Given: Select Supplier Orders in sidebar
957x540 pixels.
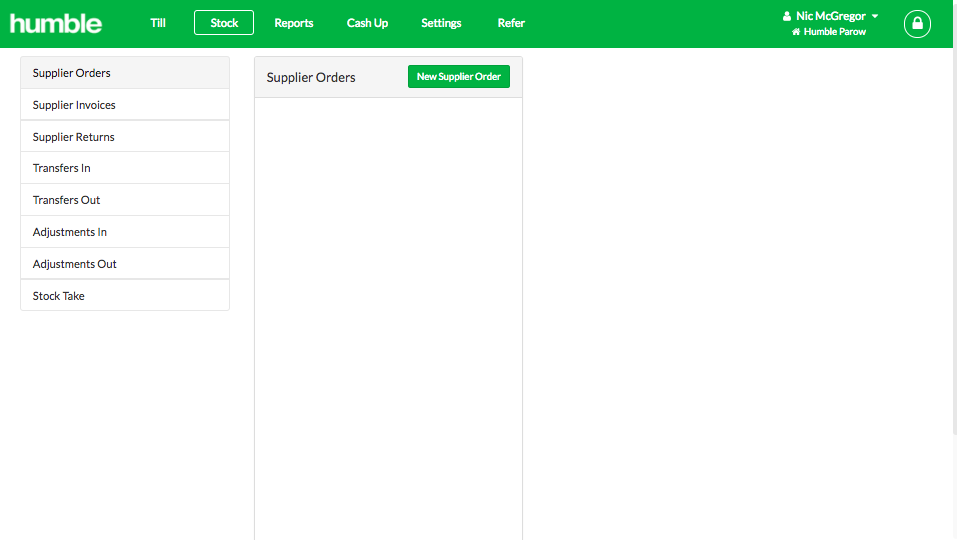Looking at the screenshot, I should point(125,73).
